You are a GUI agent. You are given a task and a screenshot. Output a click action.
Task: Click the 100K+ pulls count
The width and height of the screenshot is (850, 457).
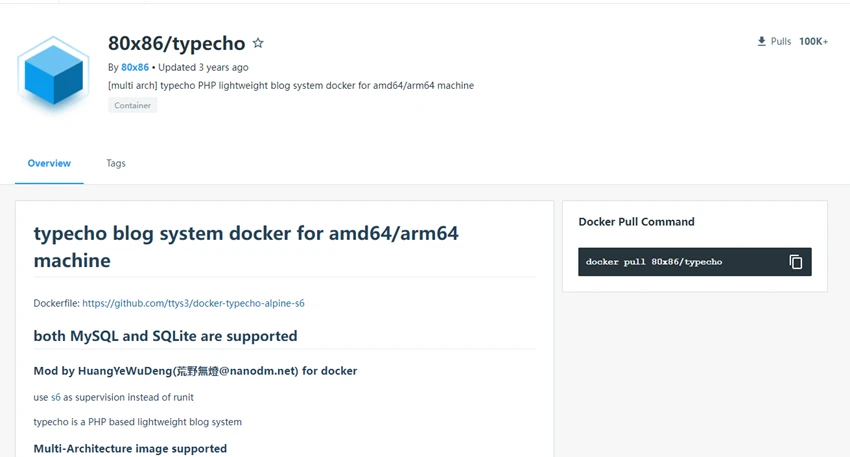[x=813, y=41]
